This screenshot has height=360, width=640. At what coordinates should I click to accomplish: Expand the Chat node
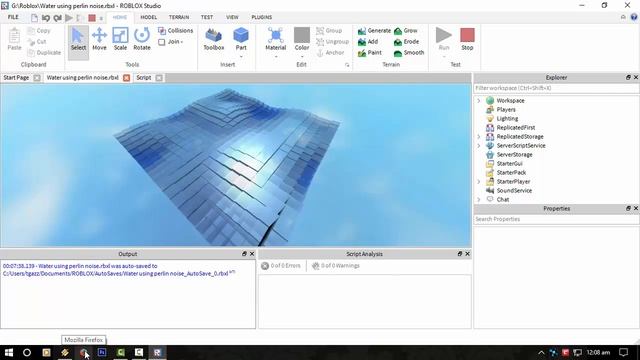(479, 200)
